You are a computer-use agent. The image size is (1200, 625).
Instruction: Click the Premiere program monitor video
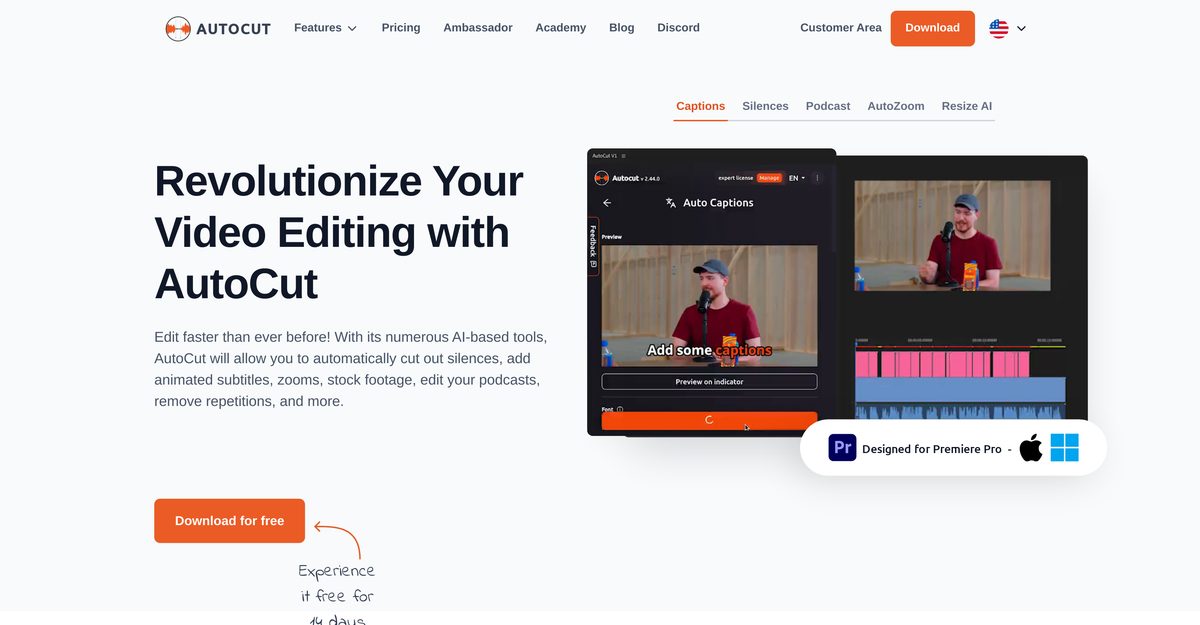pyautogui.click(x=952, y=236)
